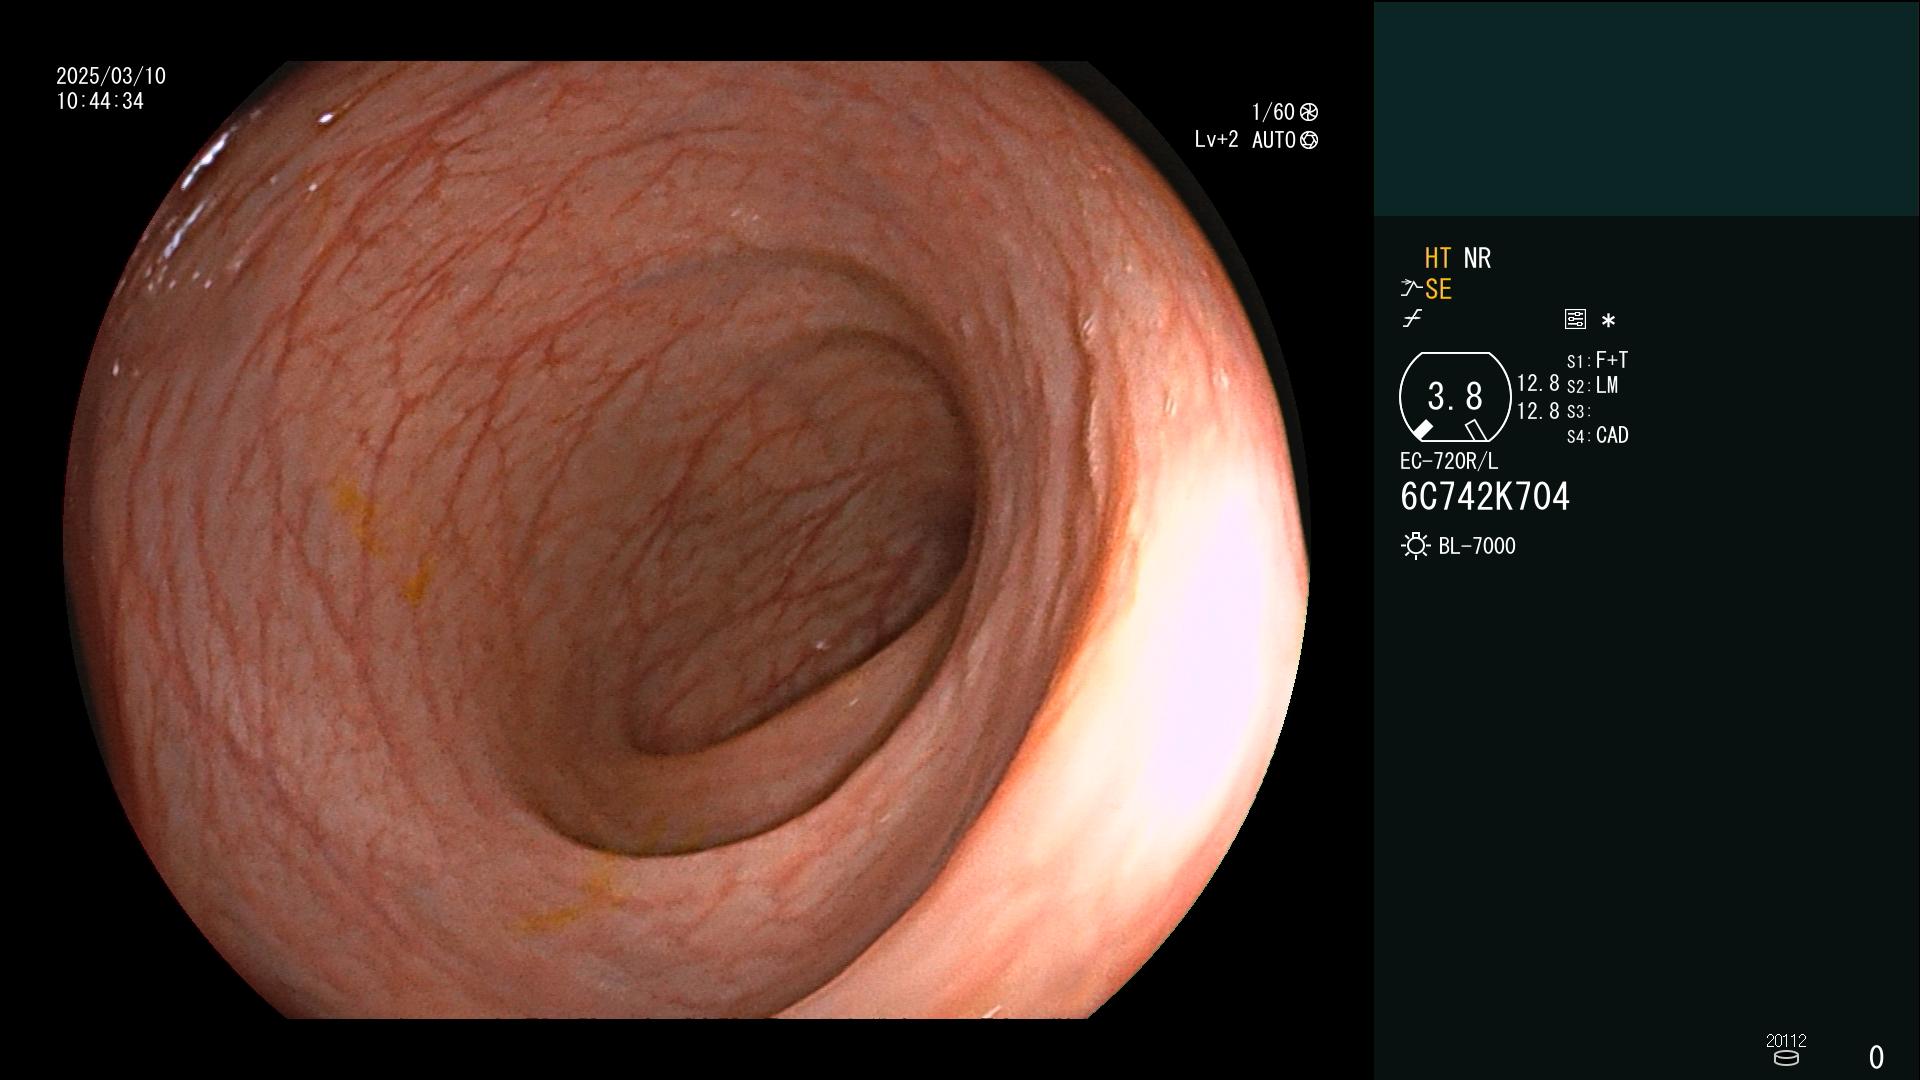Click the shutter speed icon next to 1/60
This screenshot has width=1920, height=1080.
(1309, 112)
